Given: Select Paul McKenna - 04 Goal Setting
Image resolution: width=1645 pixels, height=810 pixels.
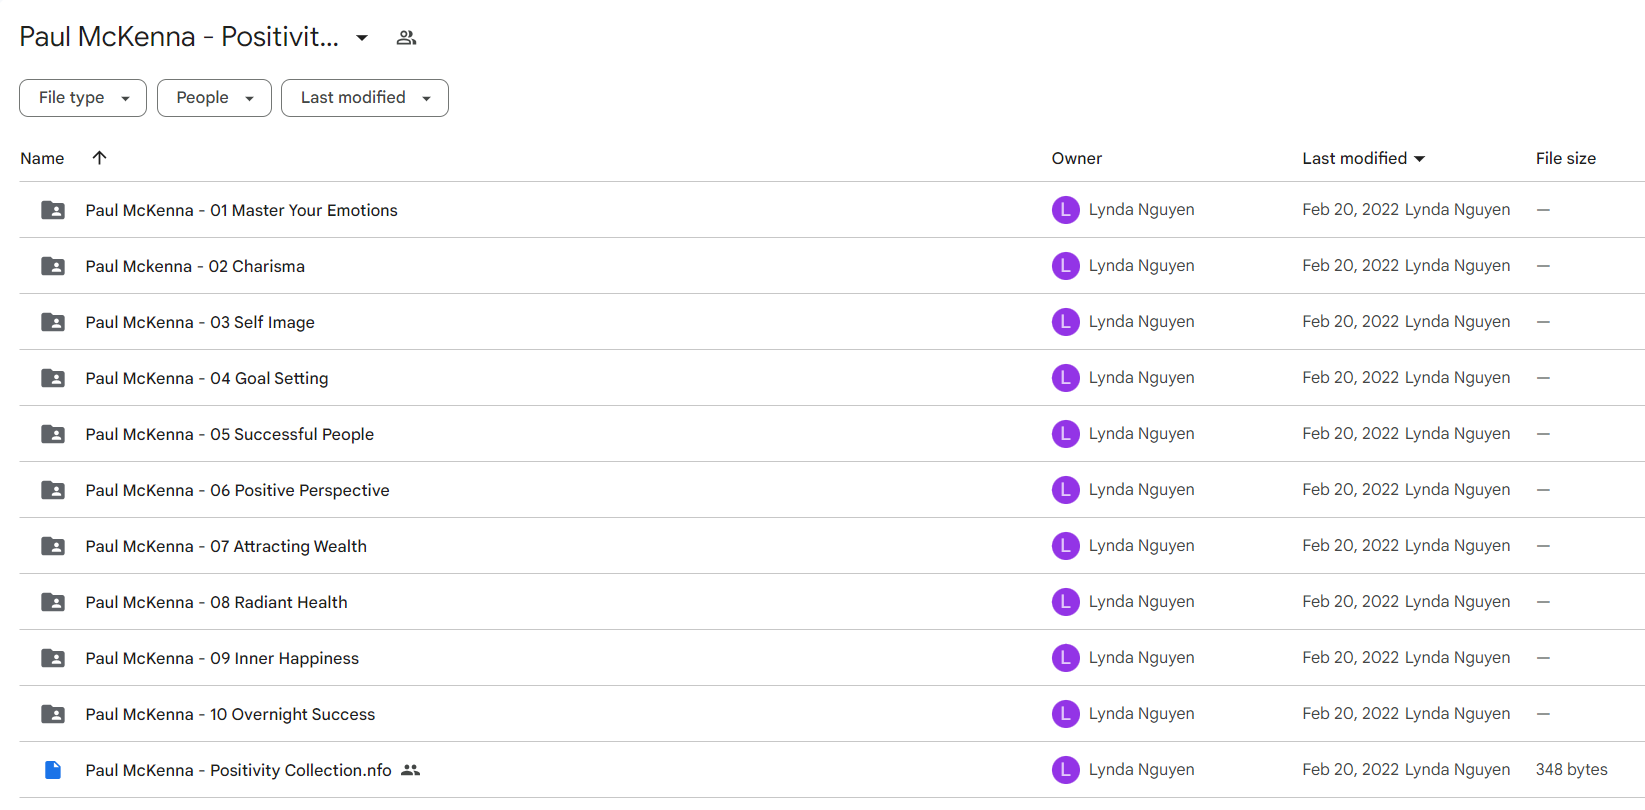Looking at the screenshot, I should click(x=207, y=378).
